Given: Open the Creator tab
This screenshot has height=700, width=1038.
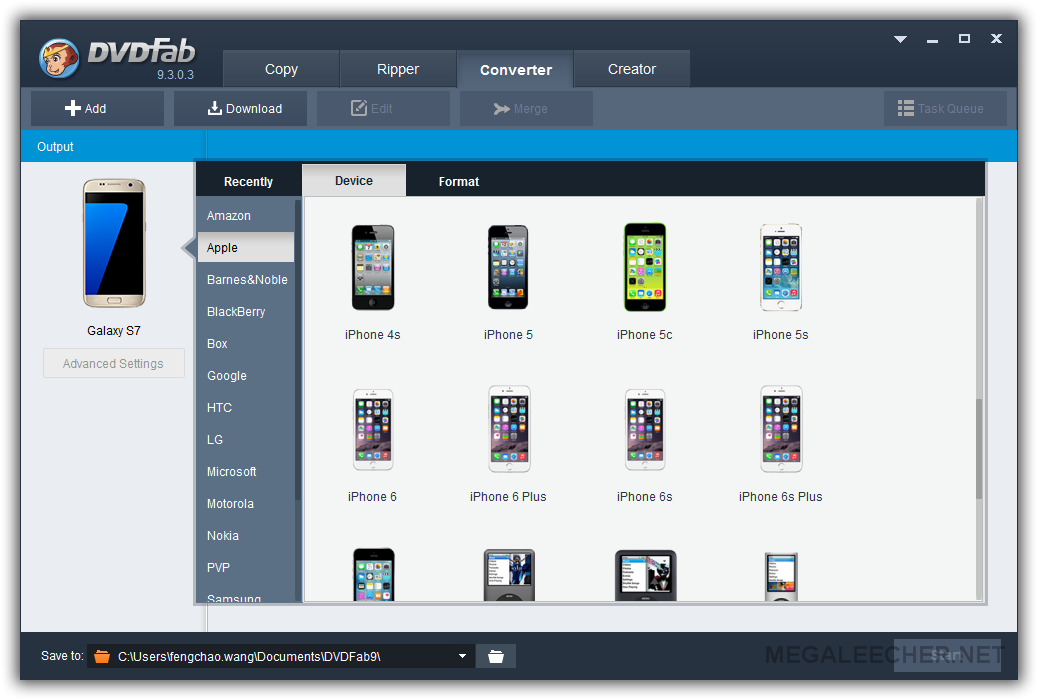Looking at the screenshot, I should click(x=632, y=69).
